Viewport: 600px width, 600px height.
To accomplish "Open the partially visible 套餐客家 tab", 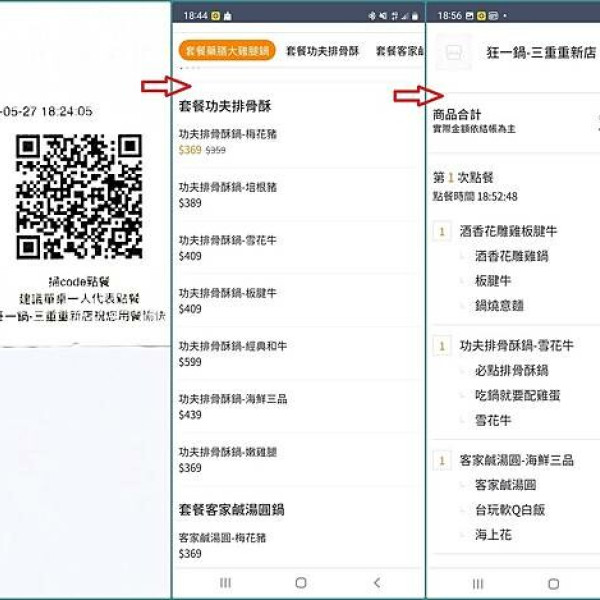I will point(397,50).
